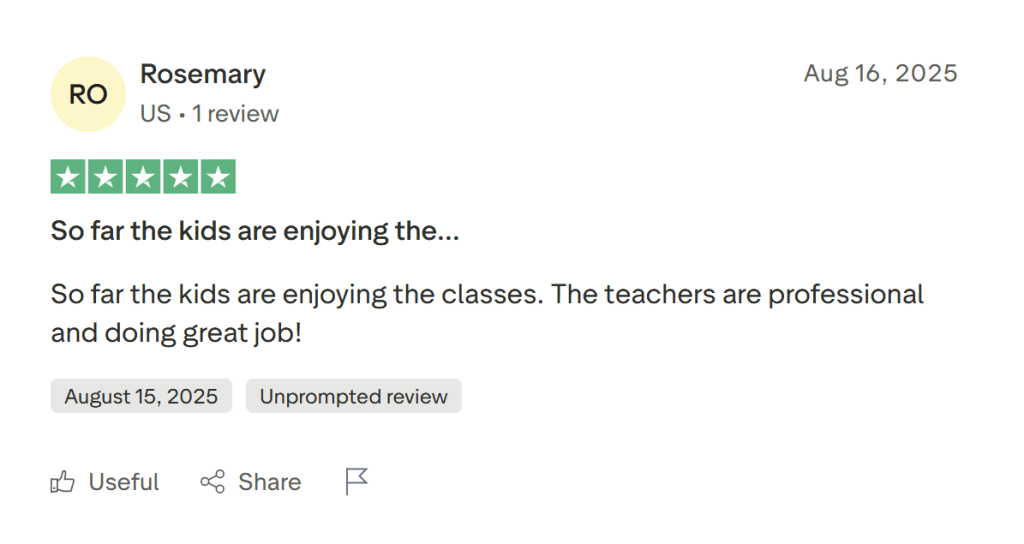
Task: Click the August 15, 2025 date tag
Action: point(141,396)
